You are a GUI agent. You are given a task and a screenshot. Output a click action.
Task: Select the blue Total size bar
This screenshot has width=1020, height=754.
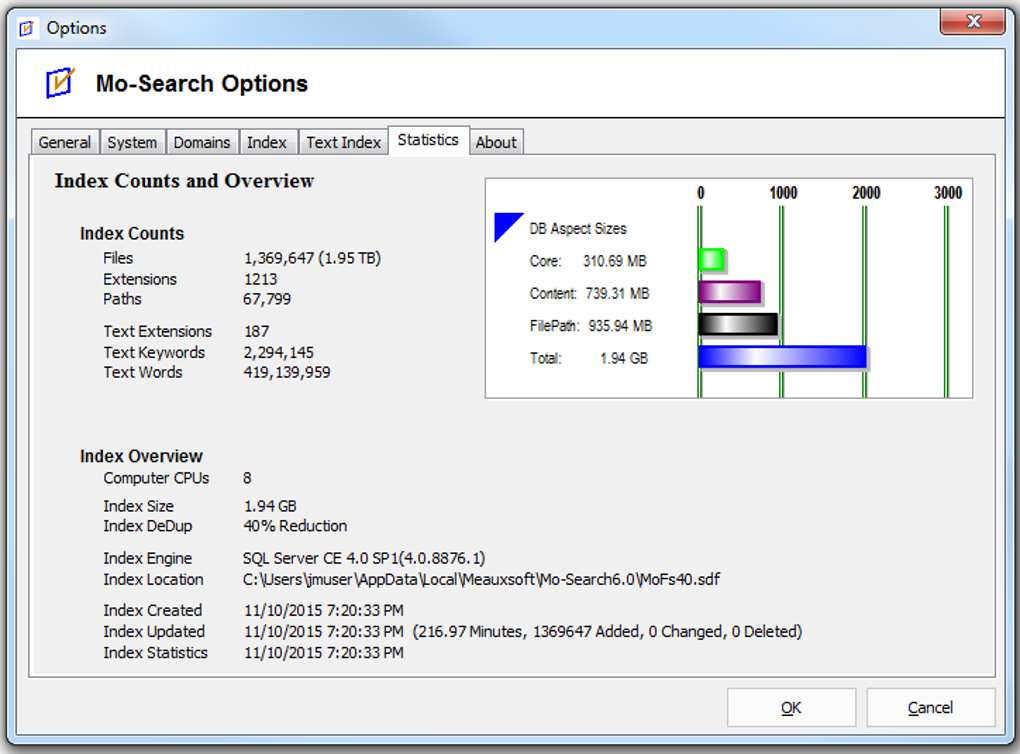point(780,357)
